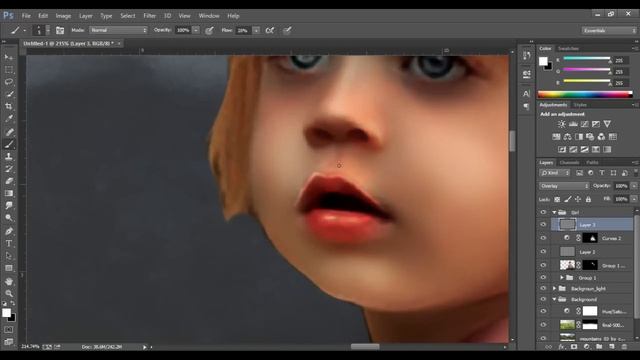Screen dimensions: 640x360
Task: Open the Window menu
Action: (x=209, y=16)
